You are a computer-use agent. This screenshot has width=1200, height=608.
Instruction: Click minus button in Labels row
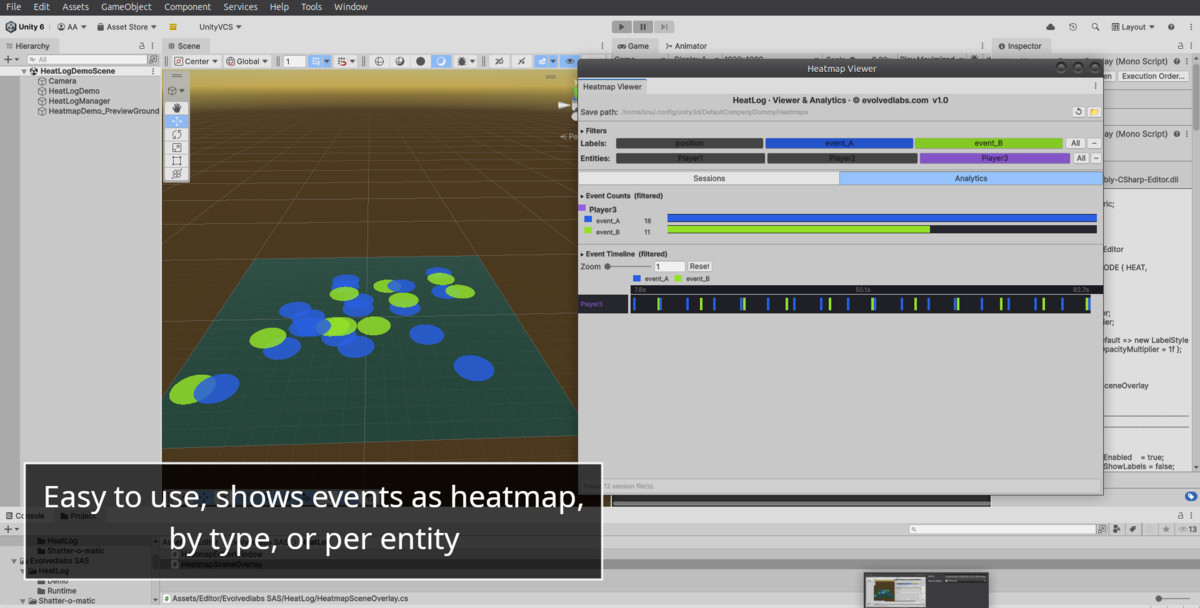[1094, 143]
